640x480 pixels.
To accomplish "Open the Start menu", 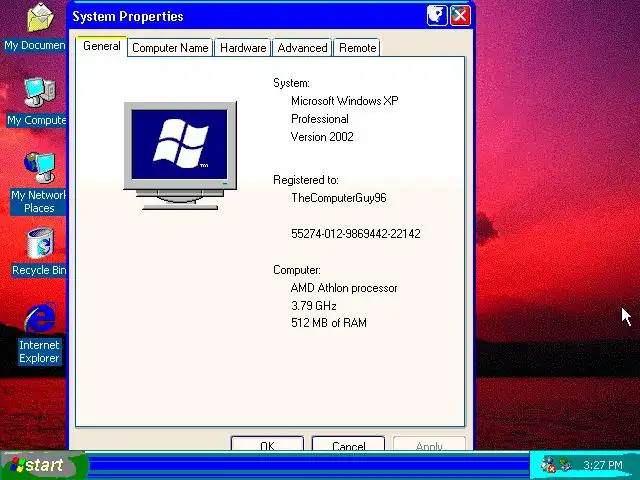I will [x=43, y=465].
